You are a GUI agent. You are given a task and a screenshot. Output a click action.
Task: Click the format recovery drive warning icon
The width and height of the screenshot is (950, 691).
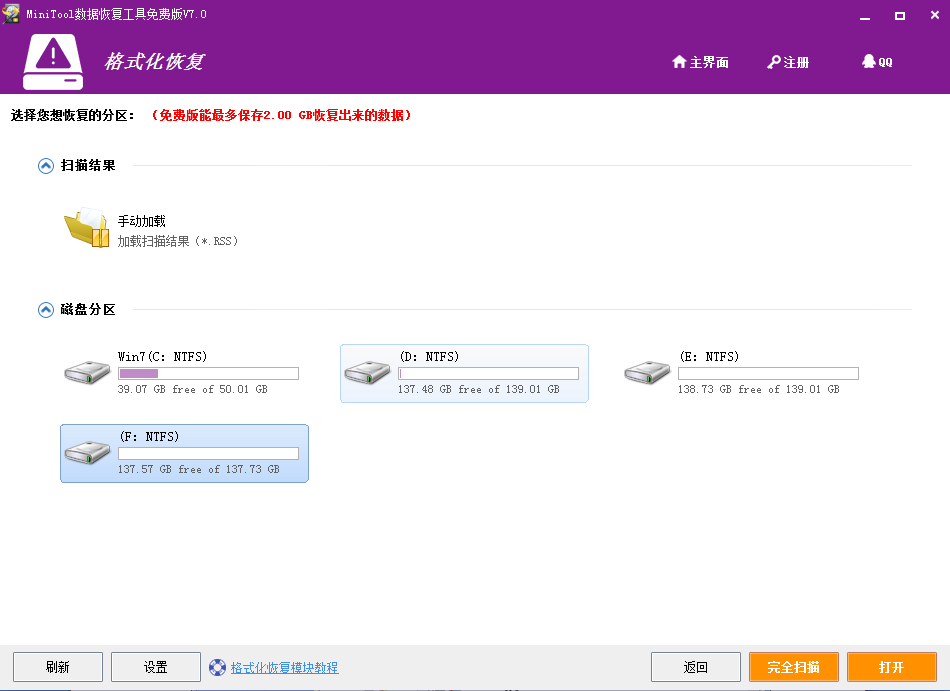tap(53, 62)
